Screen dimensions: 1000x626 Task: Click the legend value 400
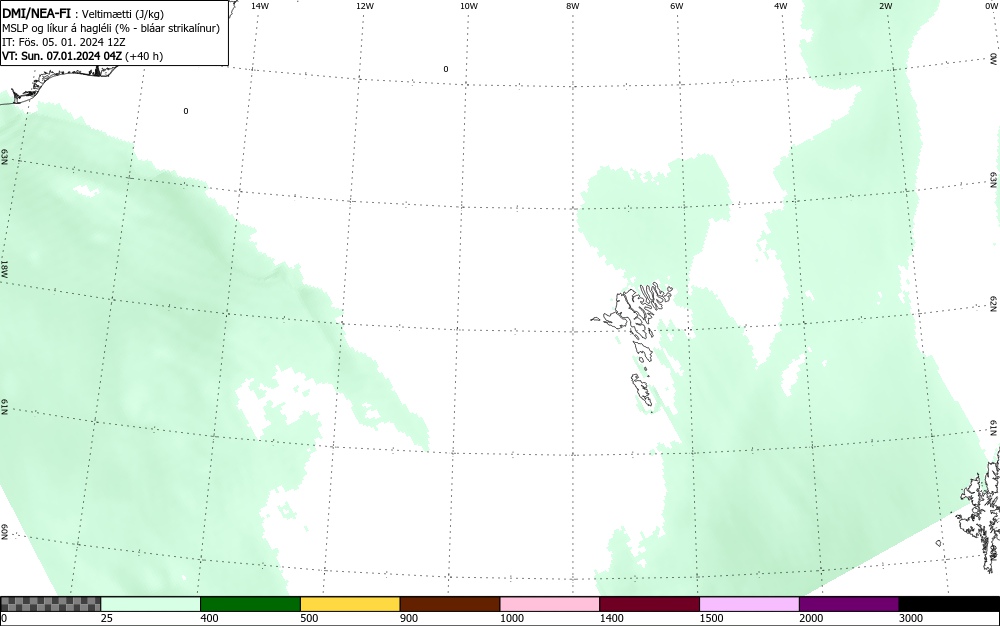(x=209, y=618)
